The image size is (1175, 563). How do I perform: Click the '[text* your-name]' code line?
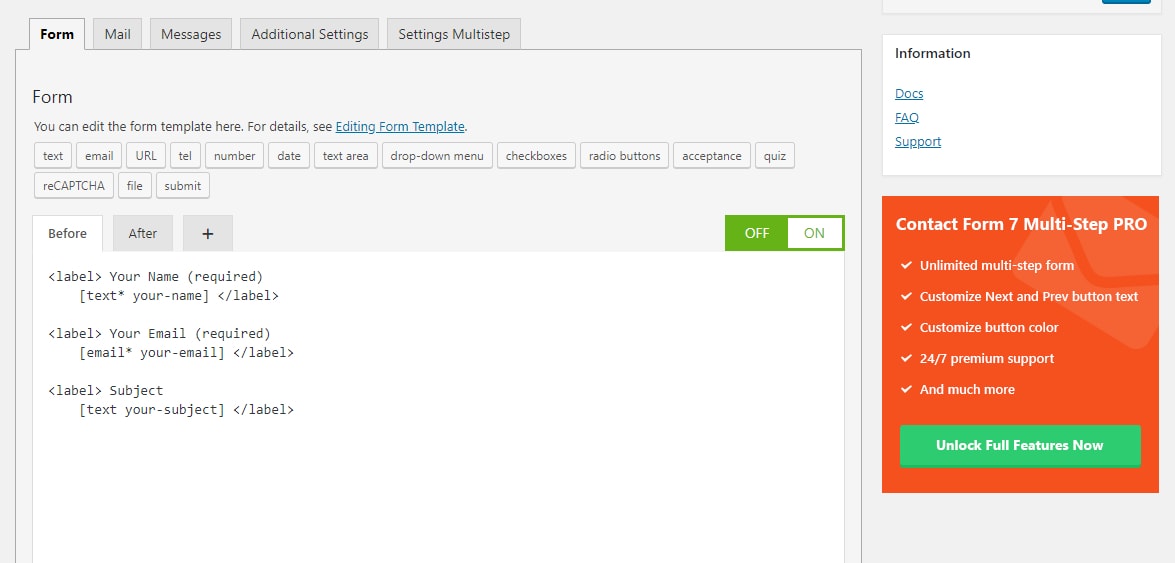(x=178, y=295)
